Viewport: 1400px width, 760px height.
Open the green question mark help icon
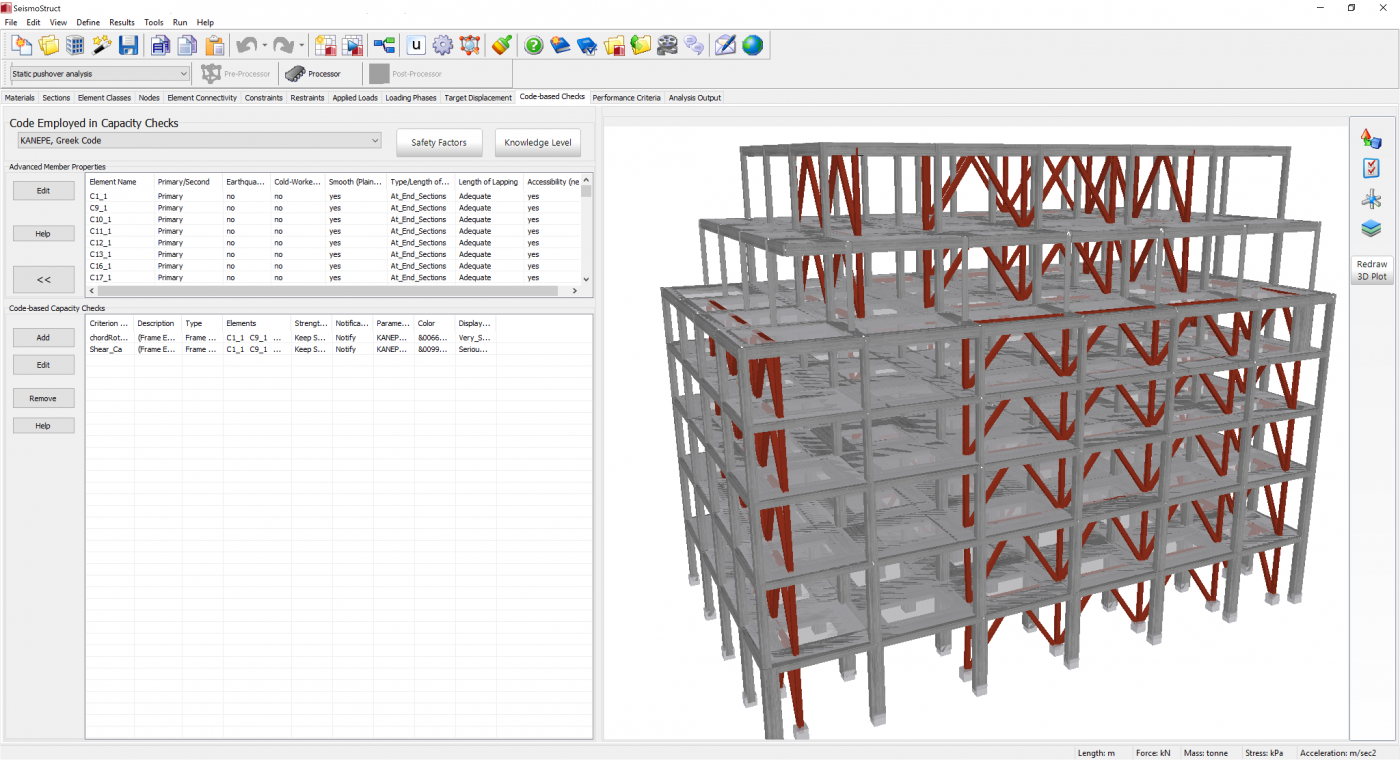[534, 45]
